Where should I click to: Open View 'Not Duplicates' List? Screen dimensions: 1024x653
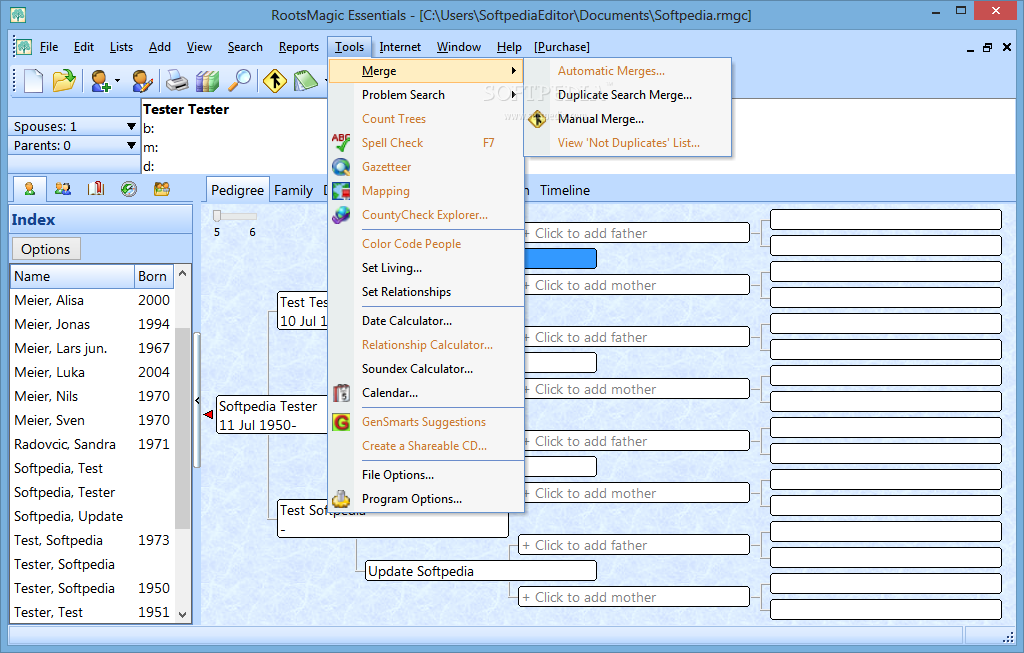coord(628,142)
